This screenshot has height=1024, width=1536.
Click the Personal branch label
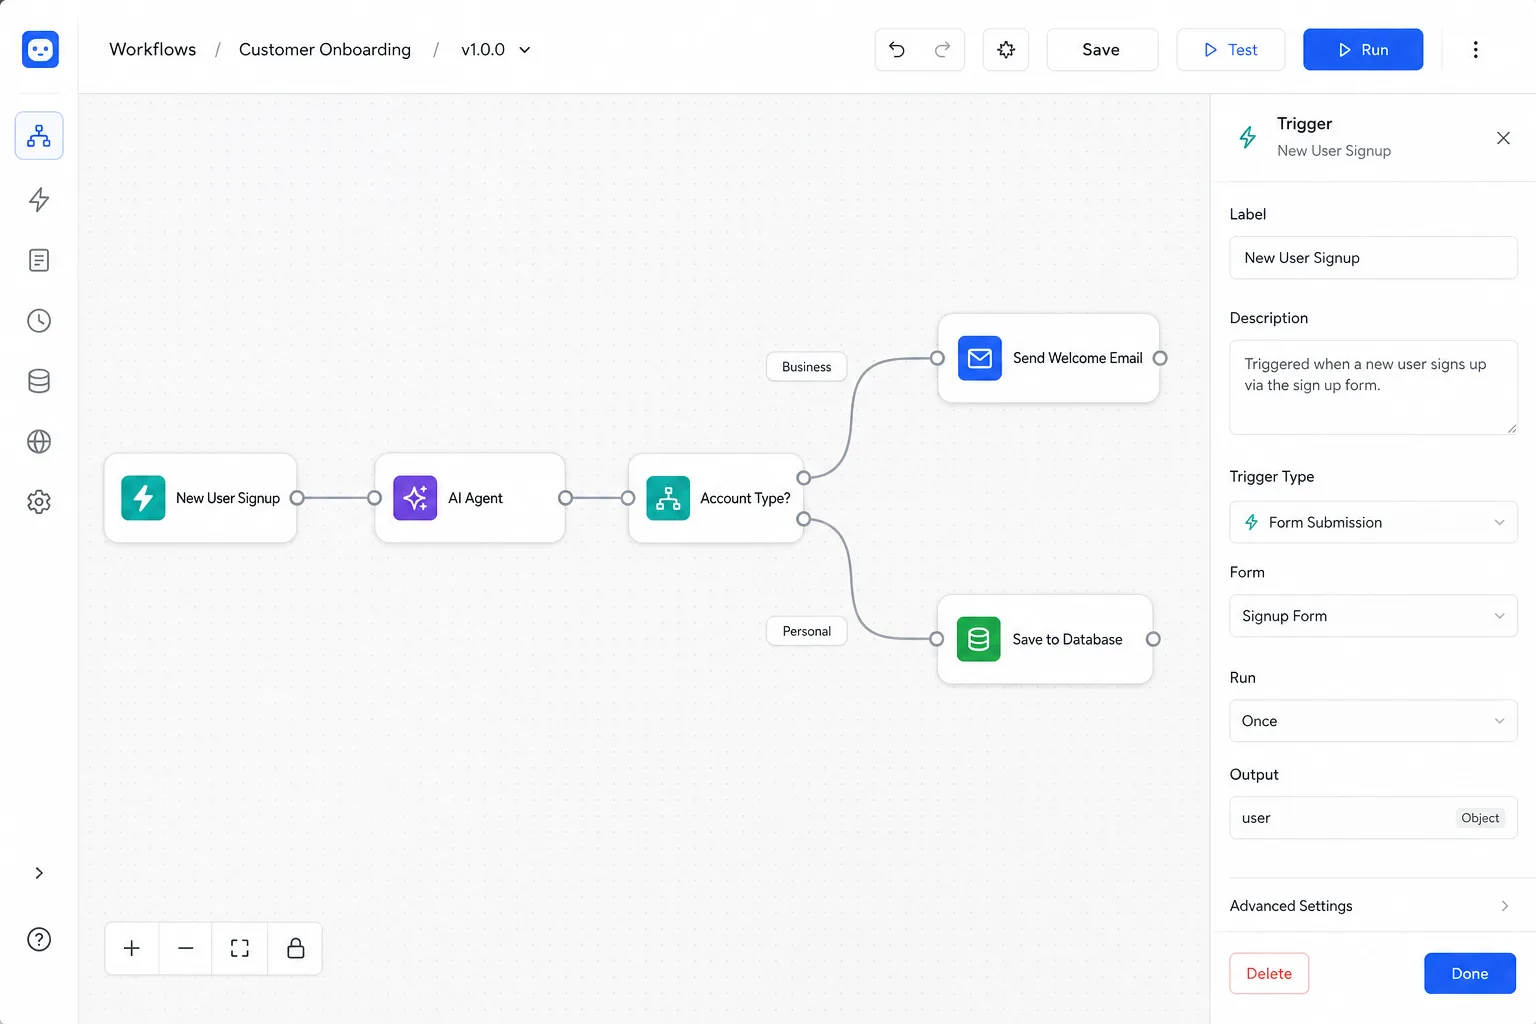pyautogui.click(x=806, y=631)
